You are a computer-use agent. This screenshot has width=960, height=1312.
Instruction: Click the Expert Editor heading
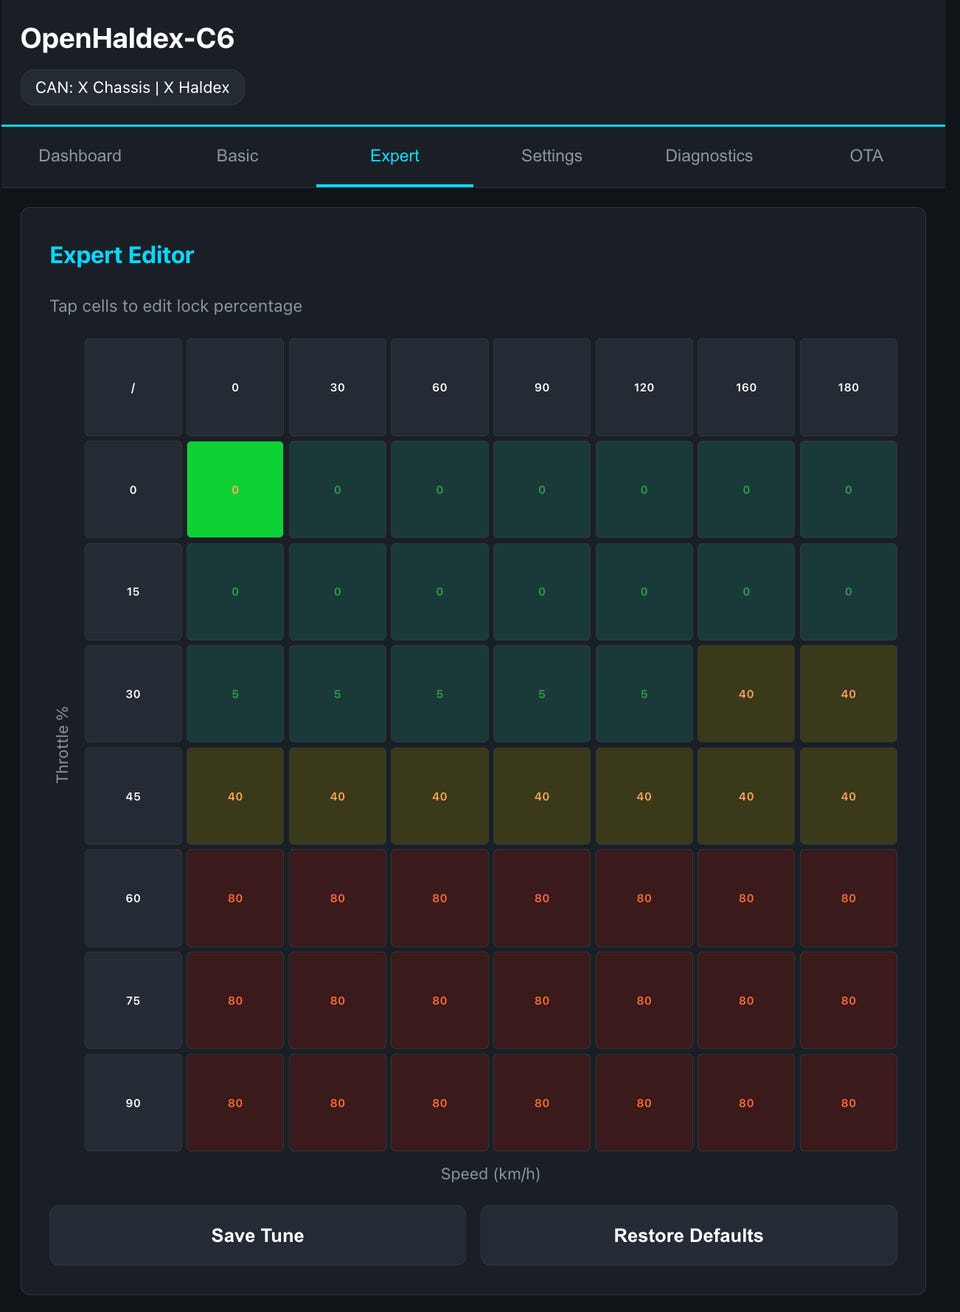coord(122,255)
